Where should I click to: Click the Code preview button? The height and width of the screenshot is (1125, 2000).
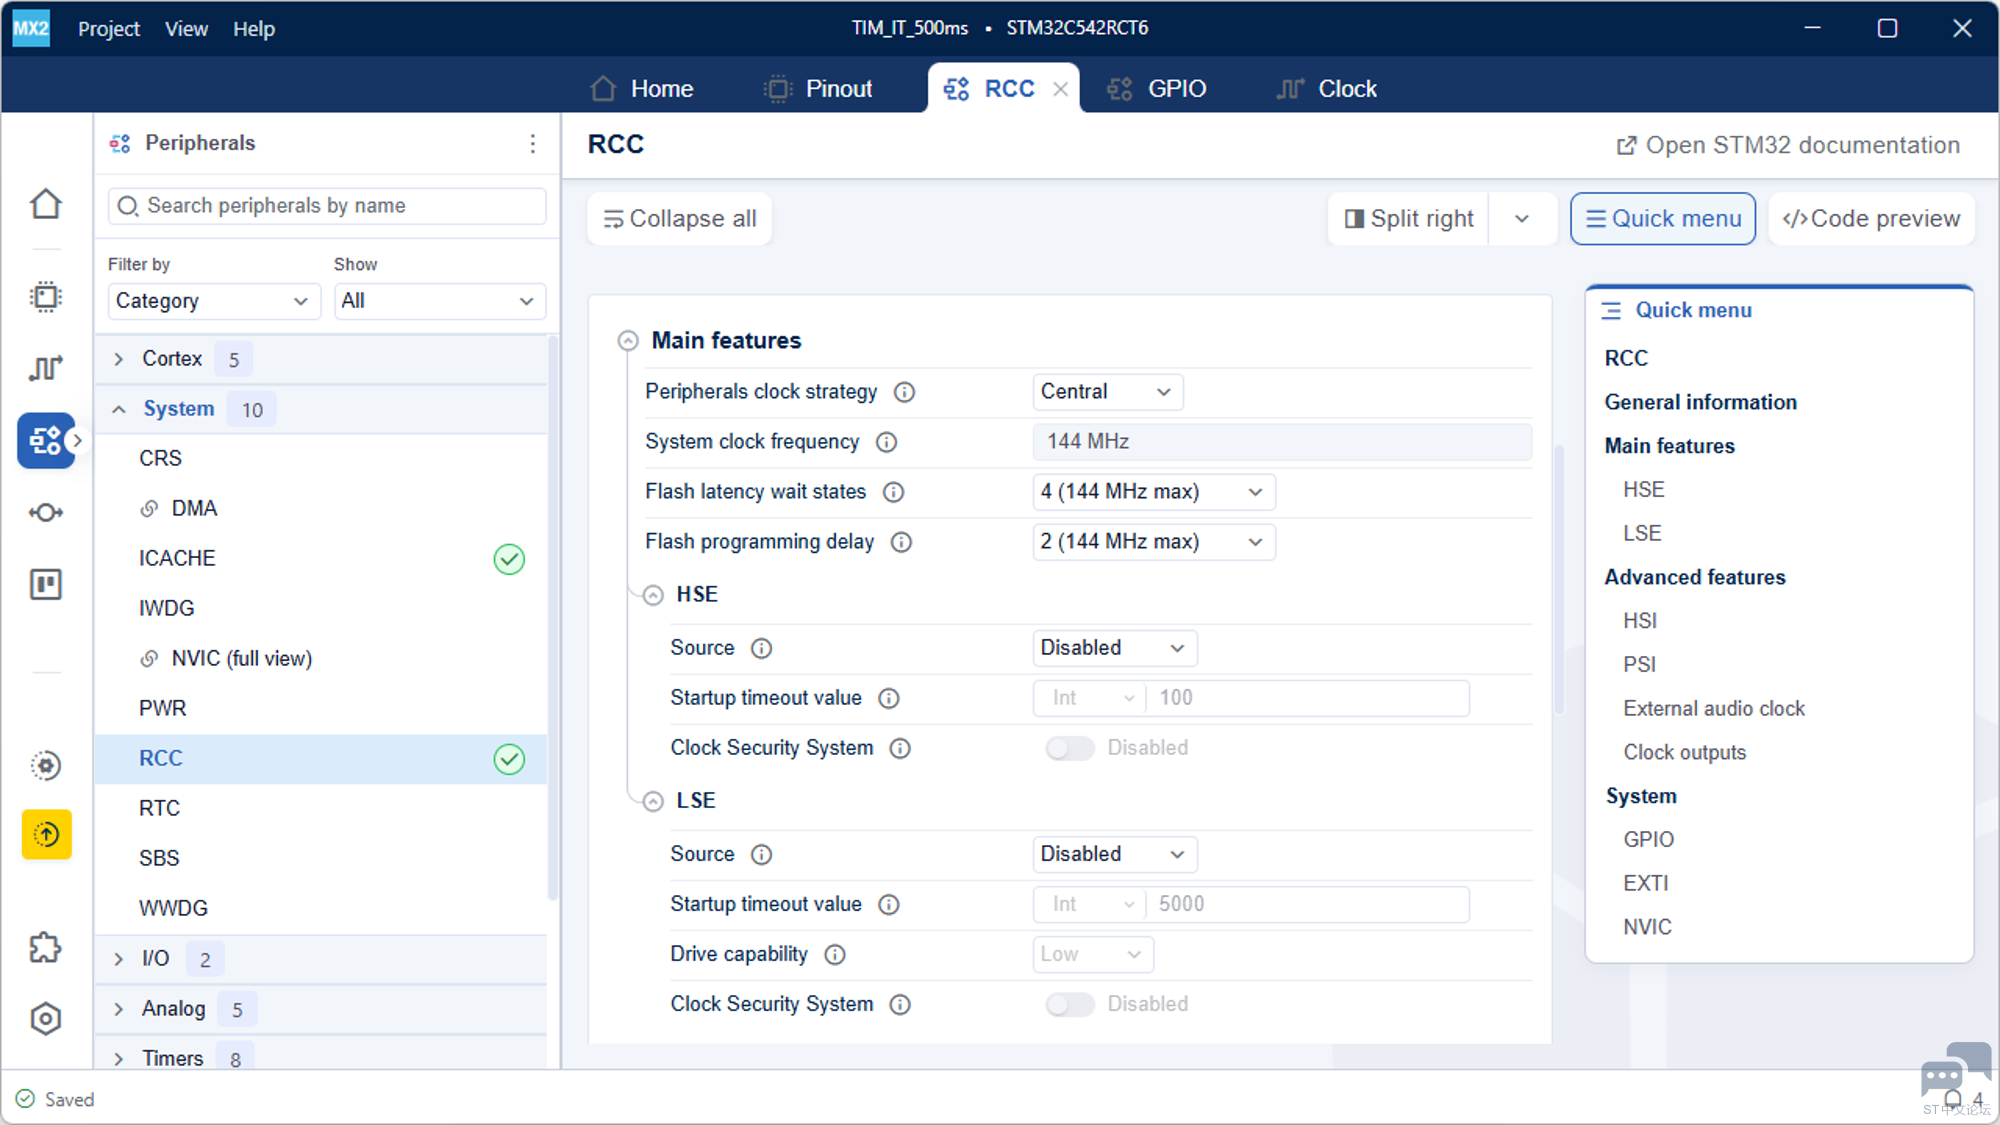1871,219
